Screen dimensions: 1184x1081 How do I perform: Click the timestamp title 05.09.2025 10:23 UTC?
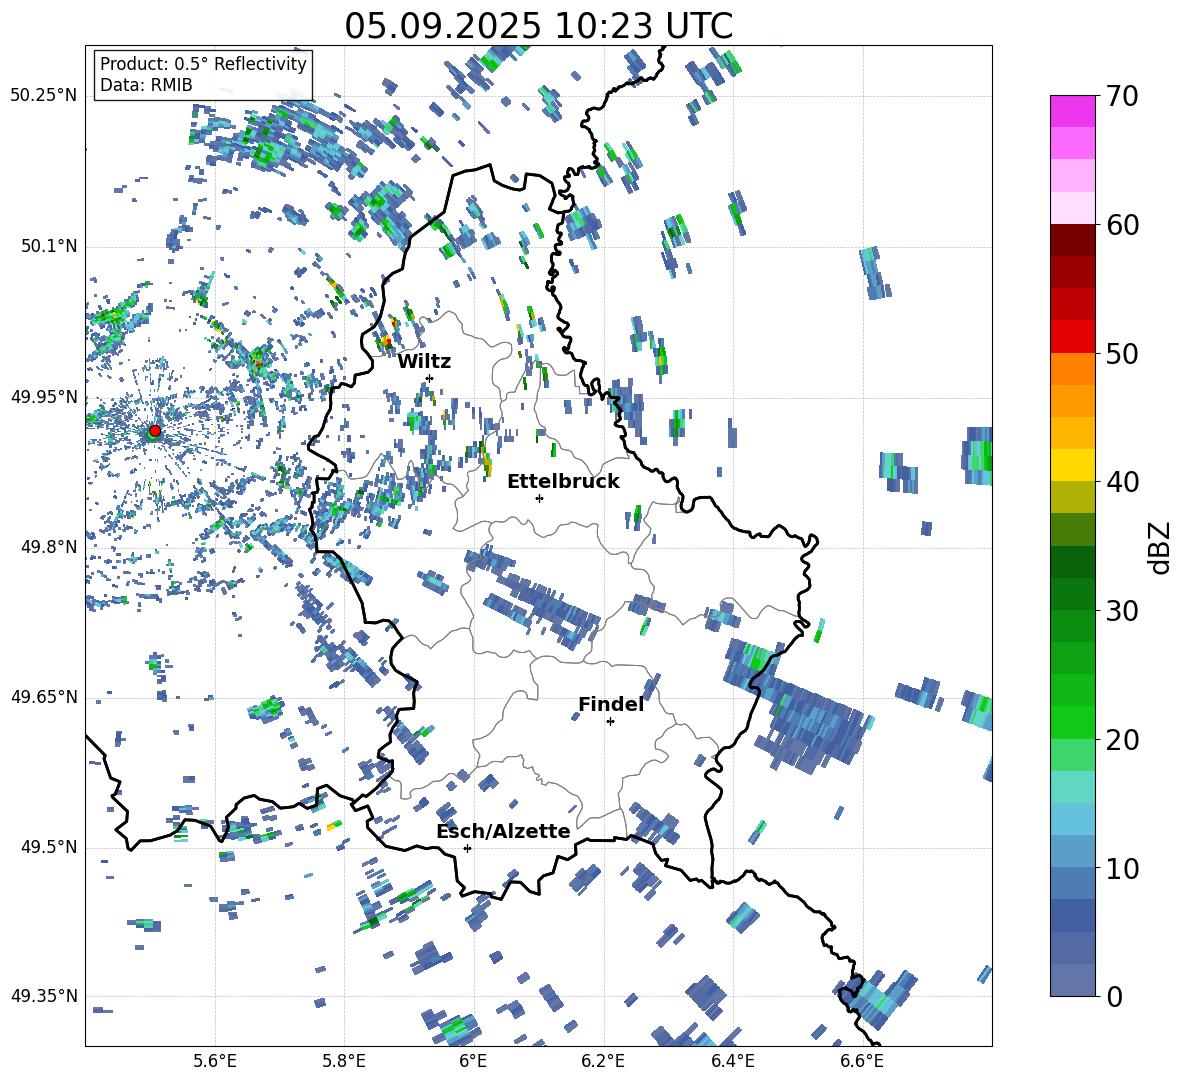click(538, 26)
